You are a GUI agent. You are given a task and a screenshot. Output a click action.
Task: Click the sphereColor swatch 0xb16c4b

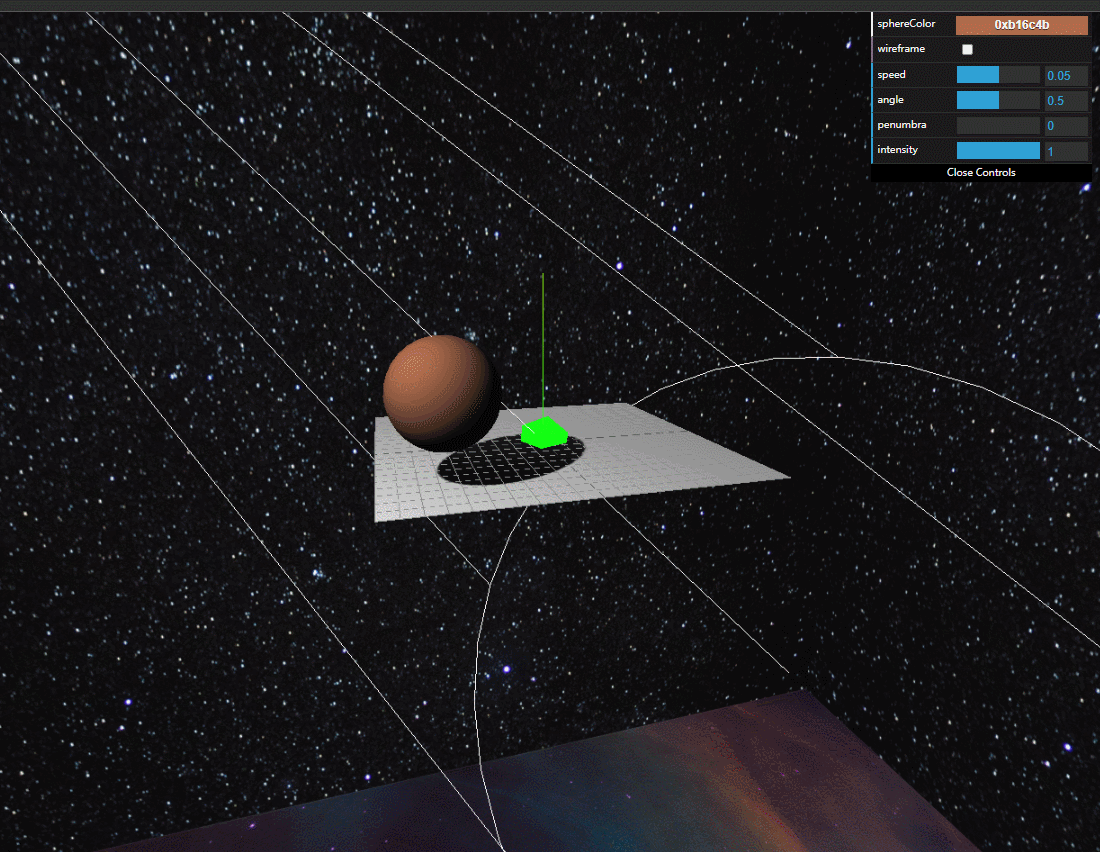point(1021,25)
